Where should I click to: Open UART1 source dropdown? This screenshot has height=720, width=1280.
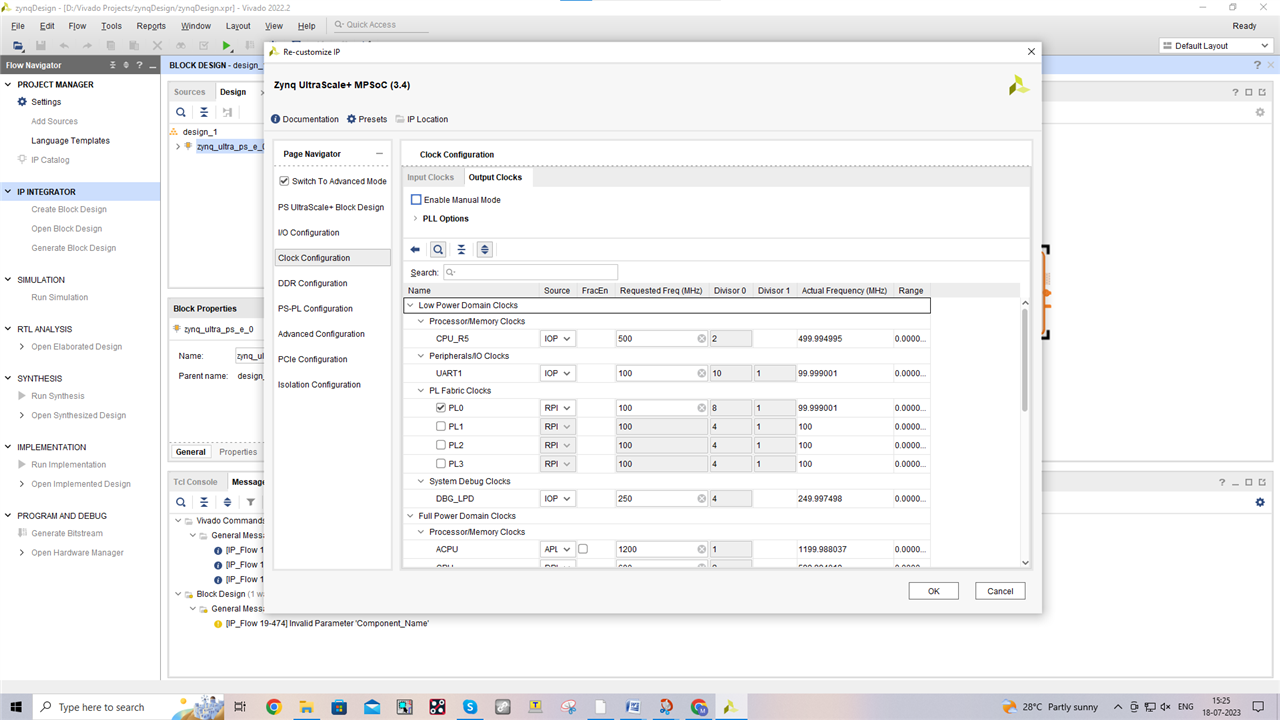pos(558,373)
